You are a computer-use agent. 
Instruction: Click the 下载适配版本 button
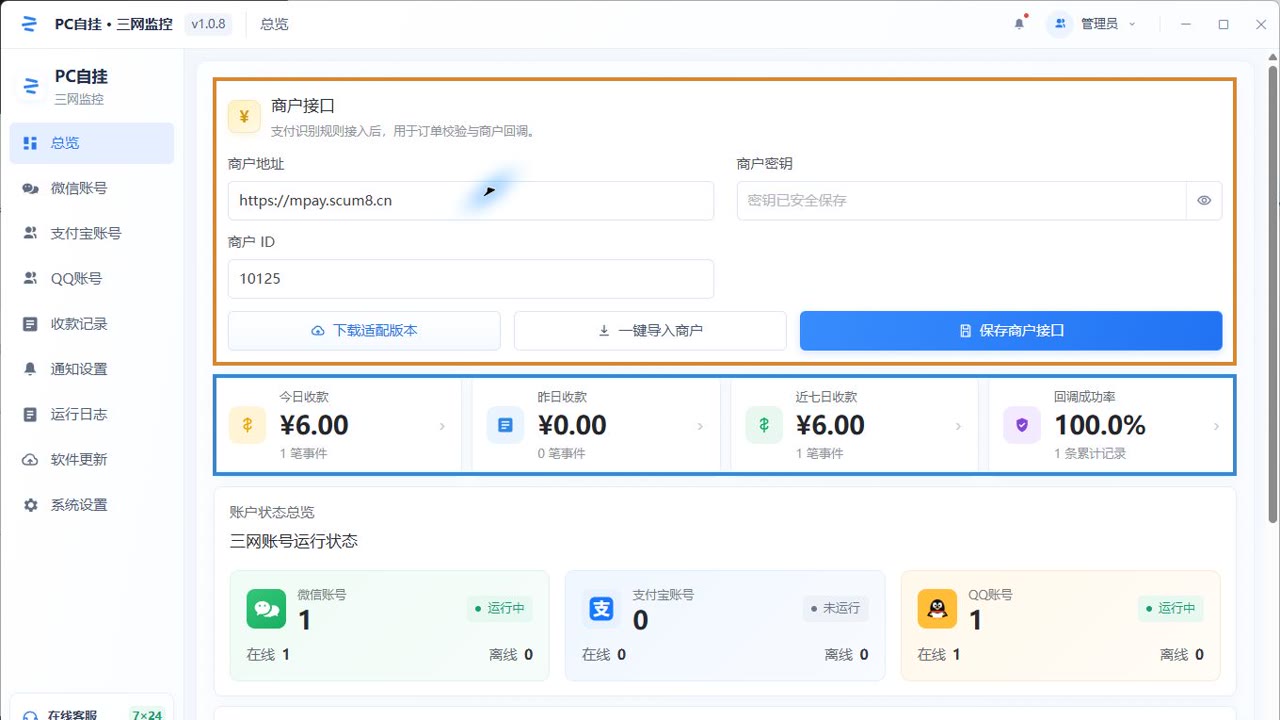[x=364, y=330]
